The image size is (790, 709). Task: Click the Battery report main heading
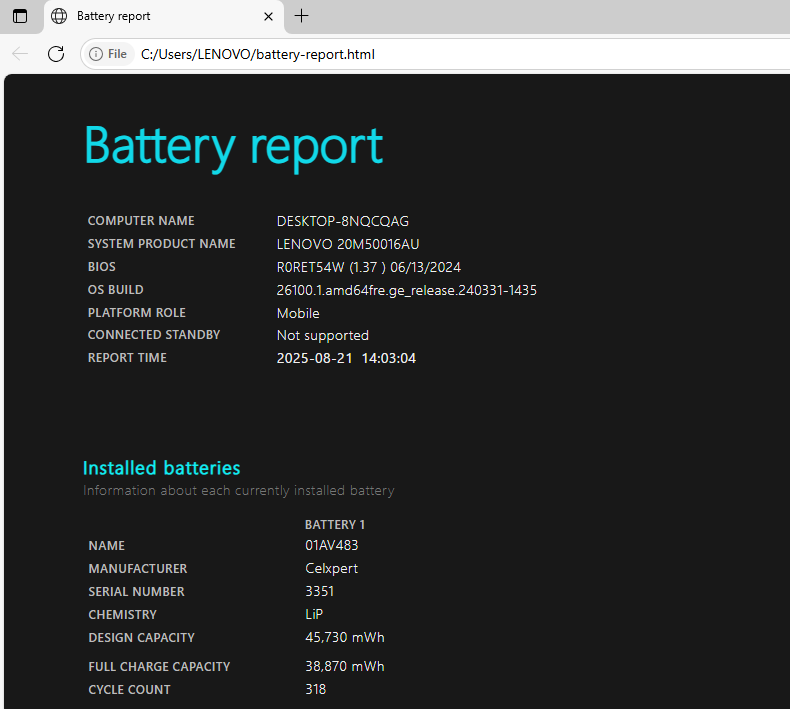233,146
